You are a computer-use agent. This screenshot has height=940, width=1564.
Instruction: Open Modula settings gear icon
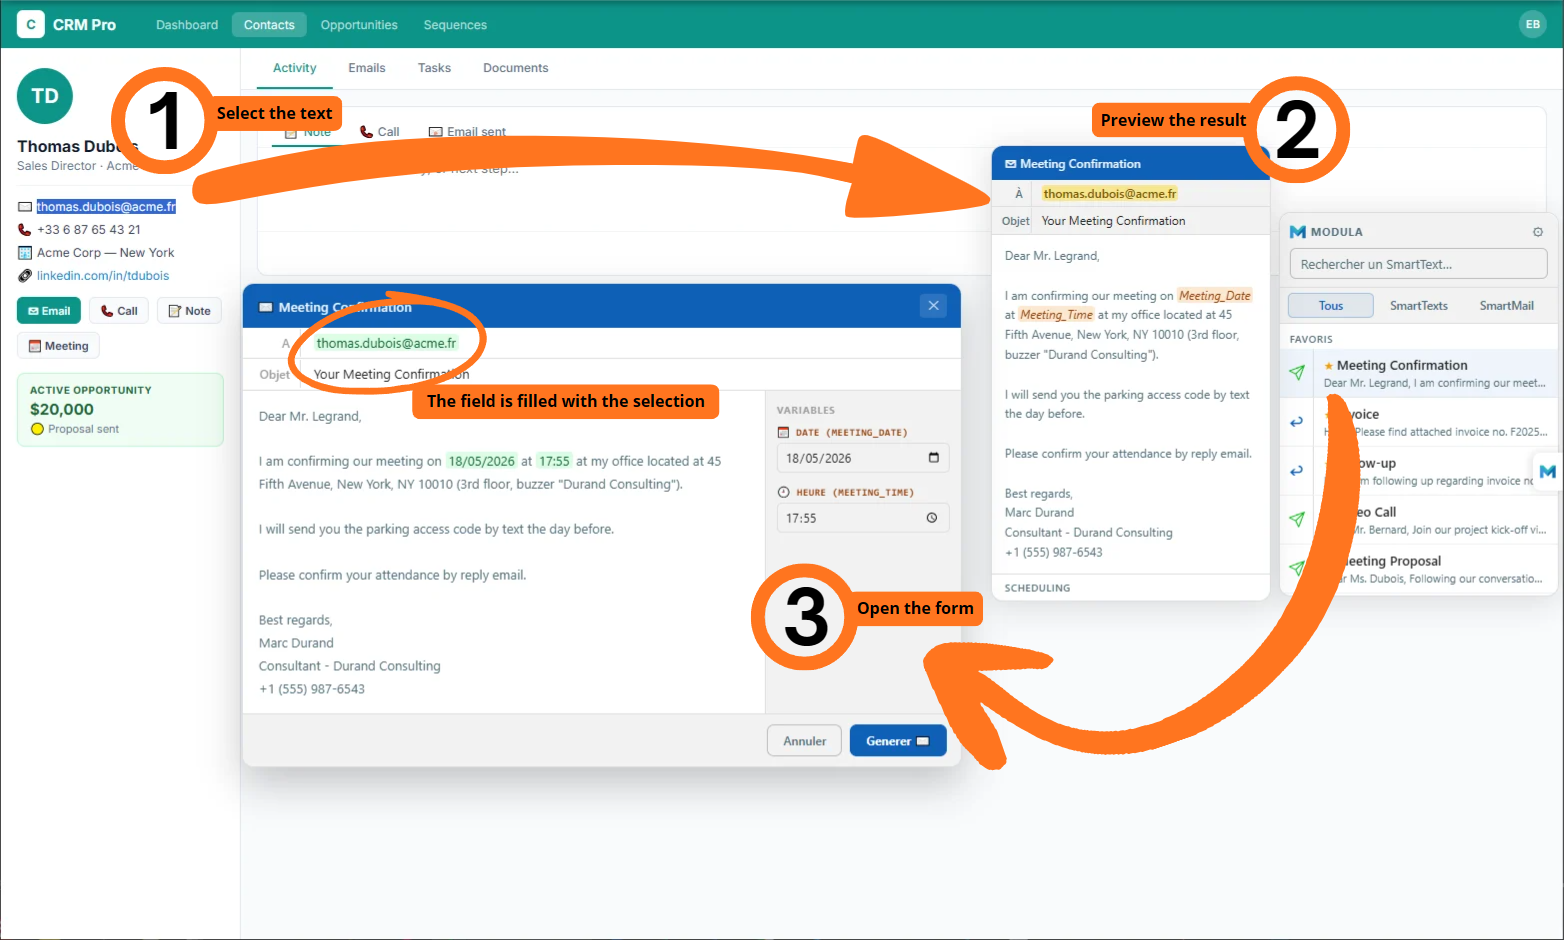point(1538,232)
